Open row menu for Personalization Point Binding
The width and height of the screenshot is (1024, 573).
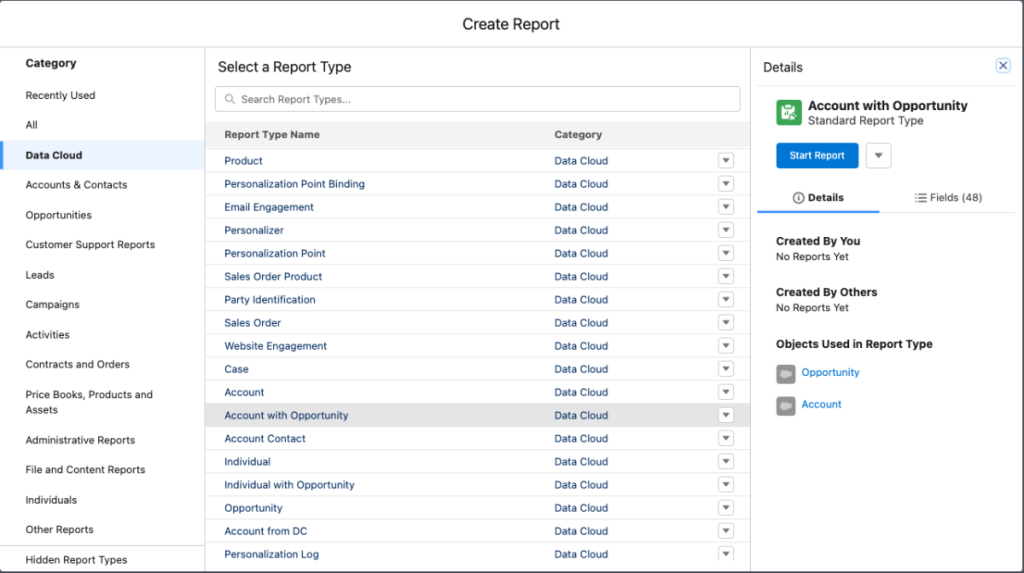point(726,184)
